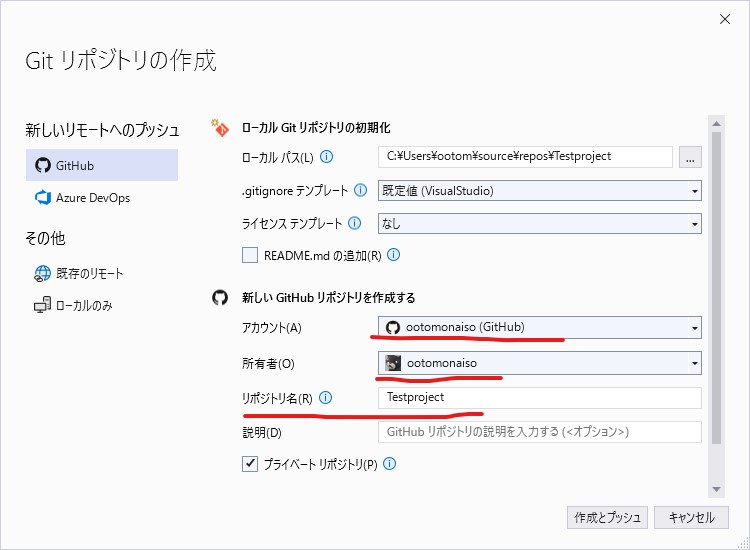The height and width of the screenshot is (550, 750).
Task: Choose ローカルのみ in the sidebar
Action: click(x=84, y=305)
